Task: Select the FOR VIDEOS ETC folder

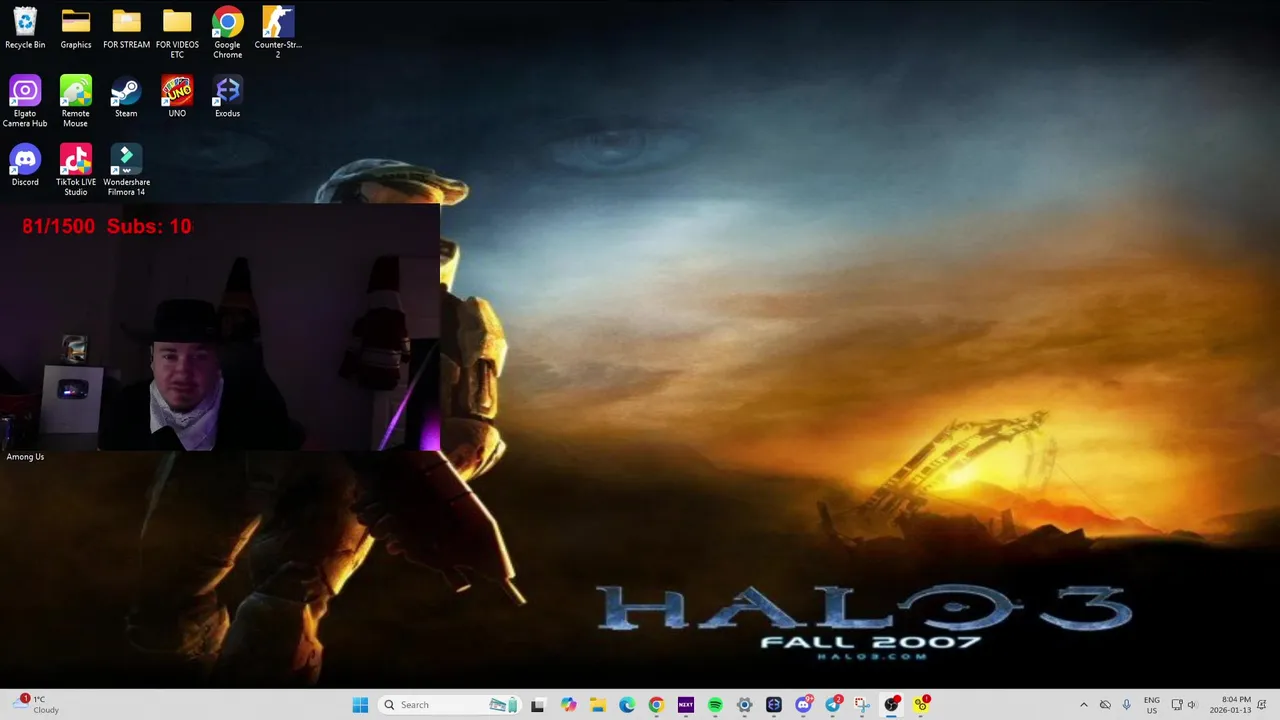Action: [177, 33]
